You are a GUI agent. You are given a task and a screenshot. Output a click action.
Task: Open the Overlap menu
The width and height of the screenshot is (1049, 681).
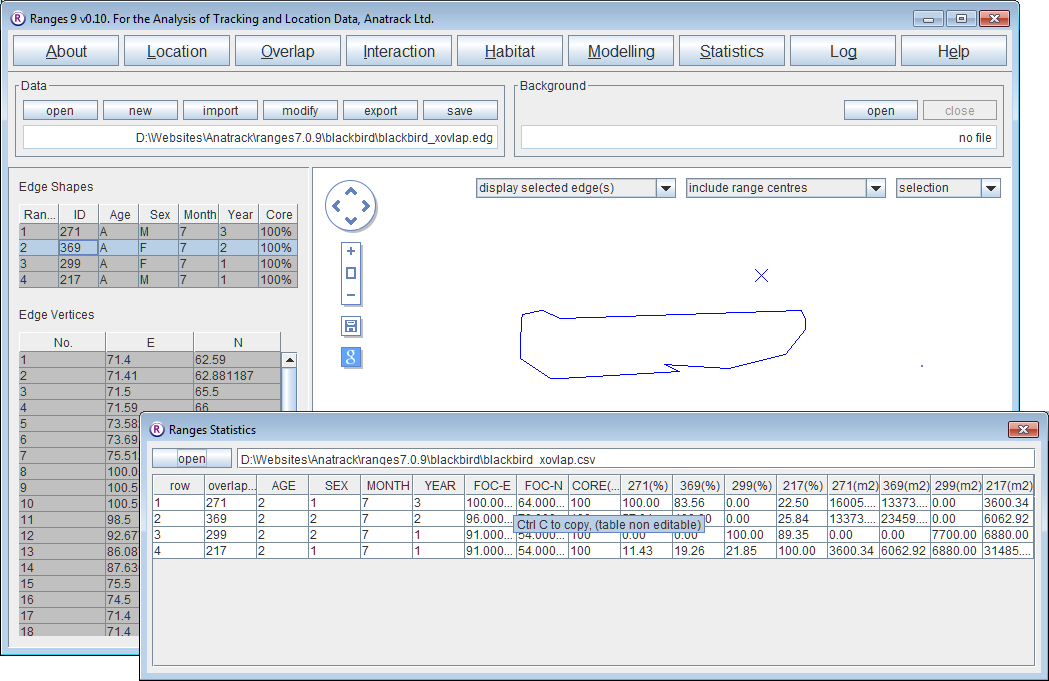pos(288,52)
